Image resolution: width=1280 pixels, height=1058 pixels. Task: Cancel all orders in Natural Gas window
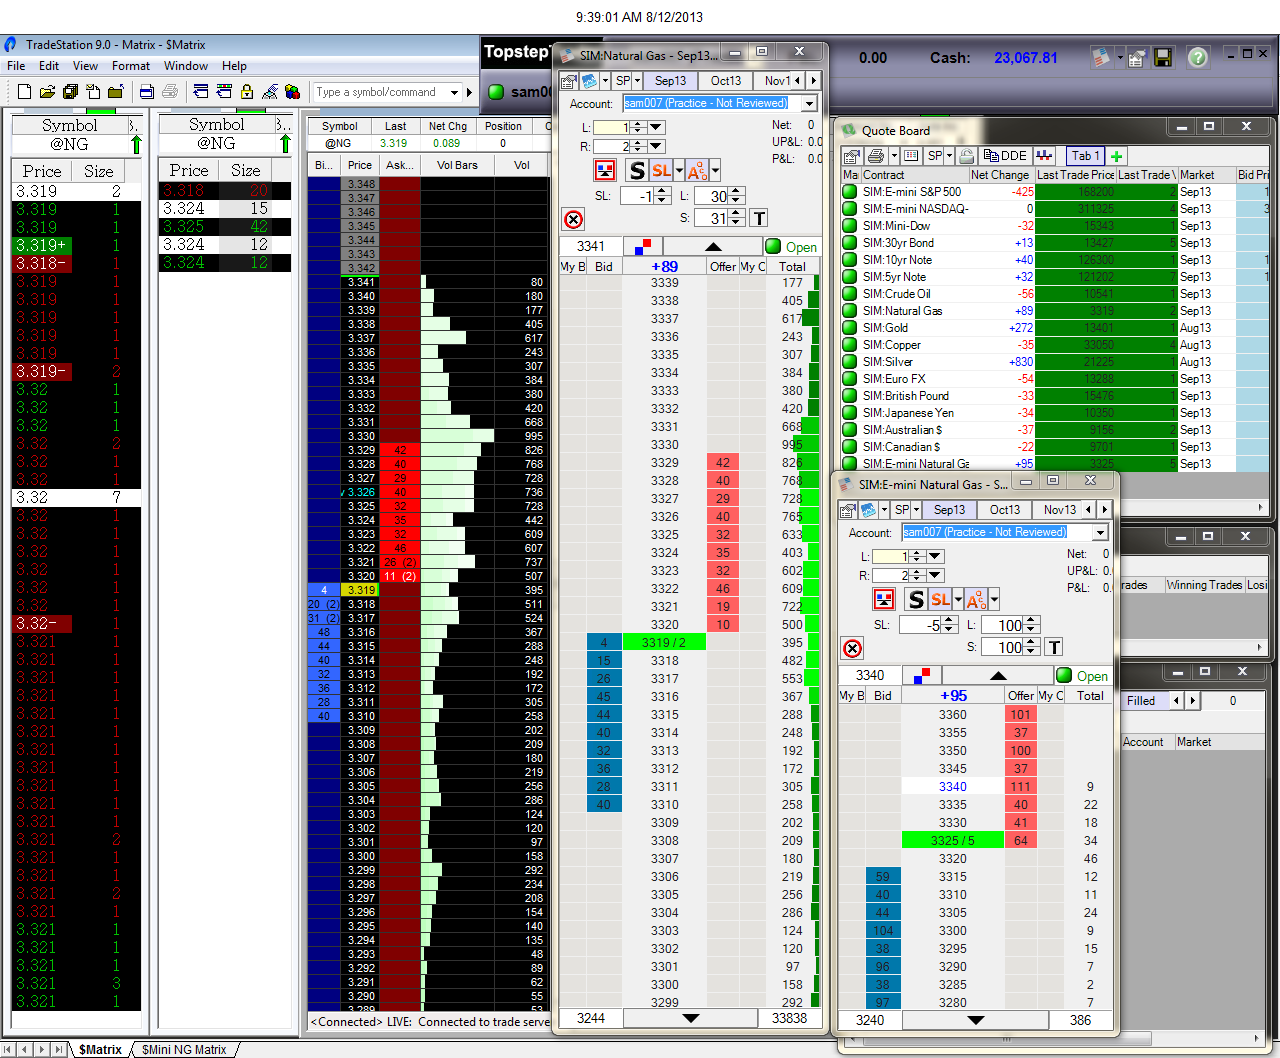click(x=573, y=219)
